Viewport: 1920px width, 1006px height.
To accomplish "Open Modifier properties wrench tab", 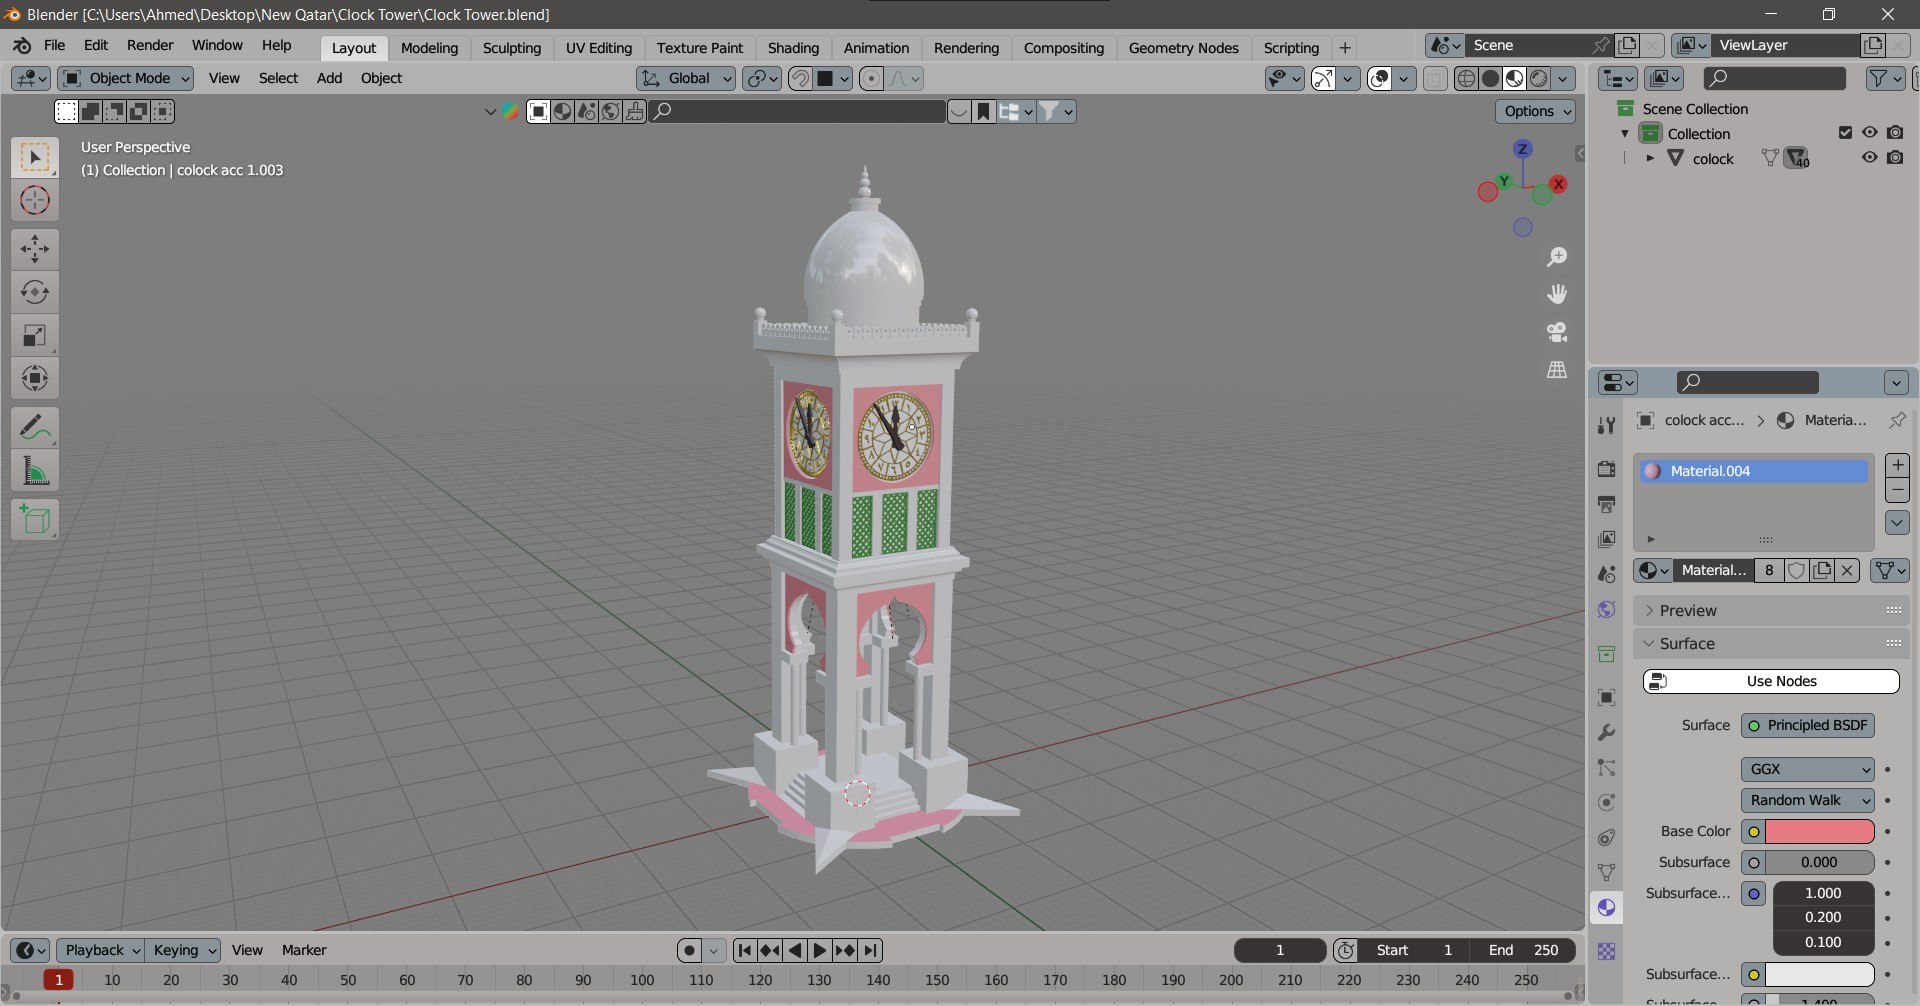I will click(1606, 733).
